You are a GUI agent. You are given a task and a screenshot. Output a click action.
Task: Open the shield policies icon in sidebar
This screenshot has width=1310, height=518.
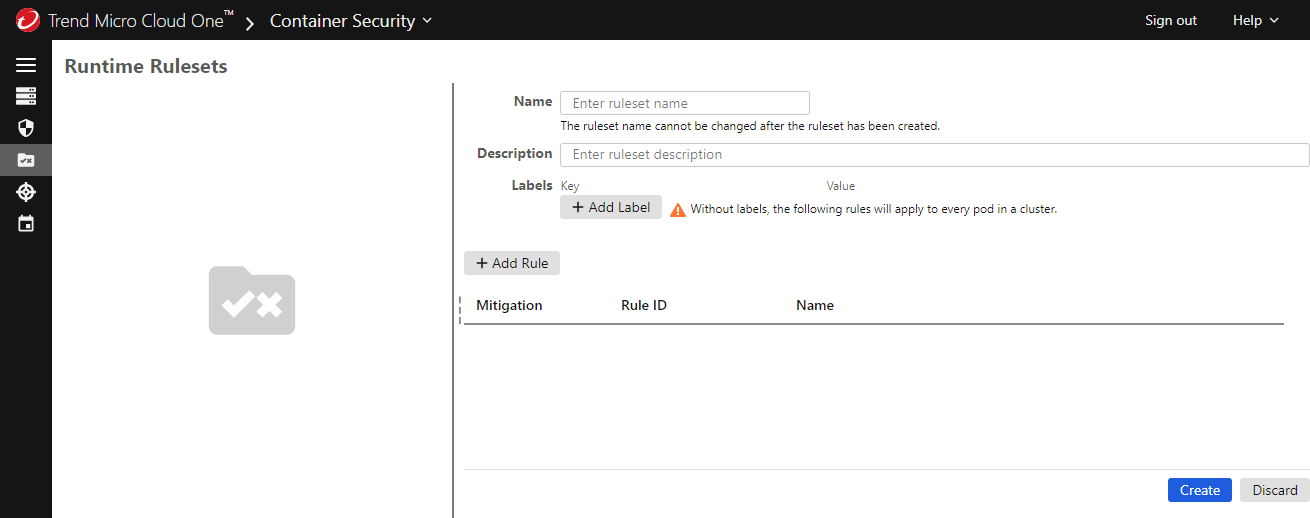[x=26, y=128]
